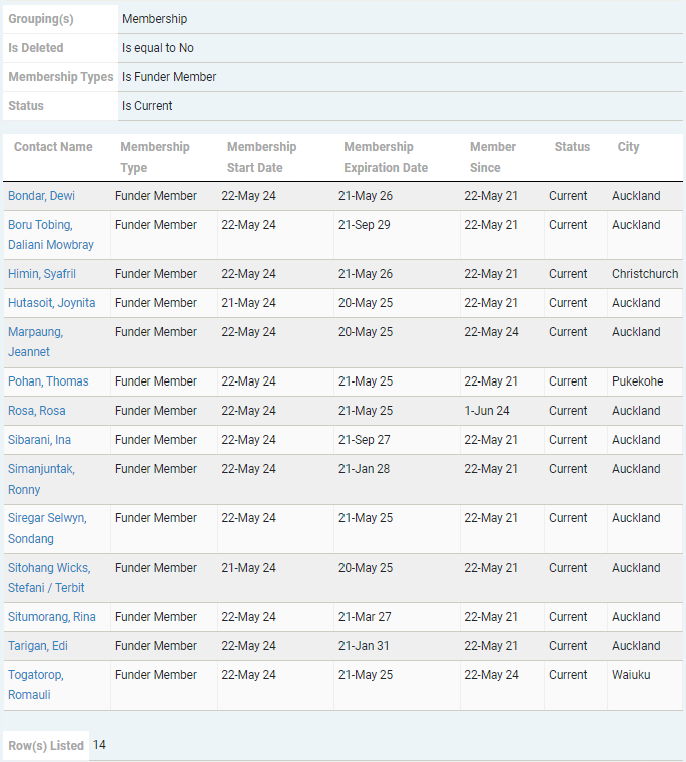The height and width of the screenshot is (762, 686).
Task: Click the Status column header
Action: (572, 147)
